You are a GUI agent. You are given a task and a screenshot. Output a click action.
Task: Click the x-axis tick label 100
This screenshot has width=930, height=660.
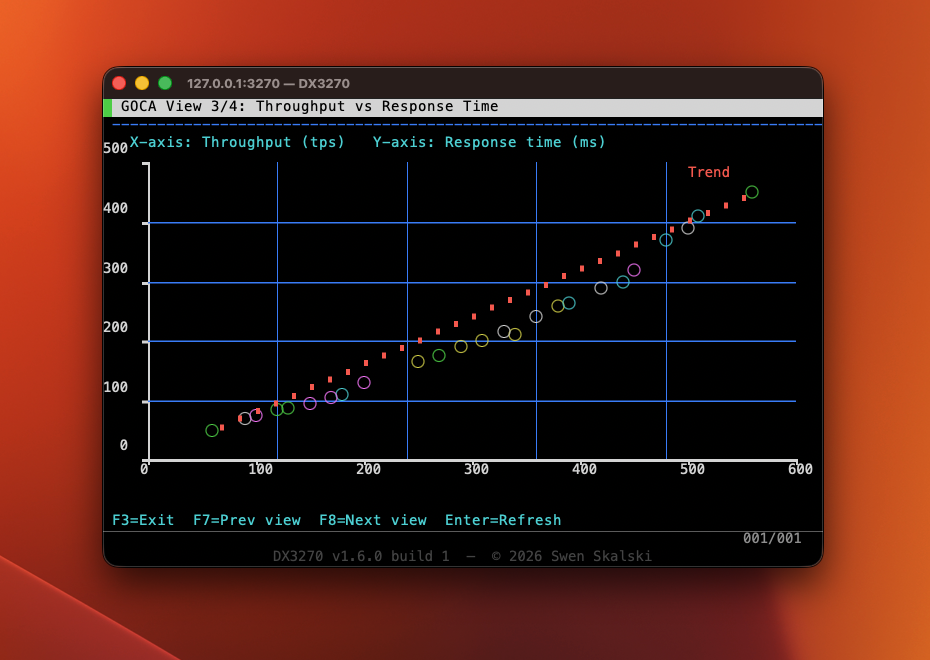(260, 469)
